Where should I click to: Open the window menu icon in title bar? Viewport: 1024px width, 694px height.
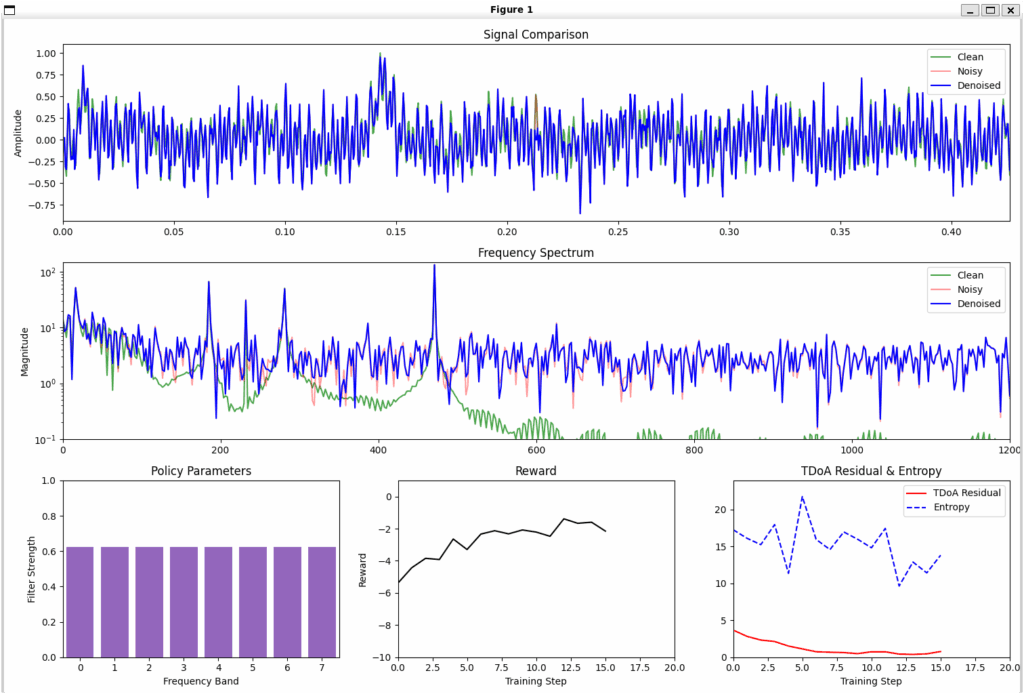pyautogui.click(x=10, y=9)
